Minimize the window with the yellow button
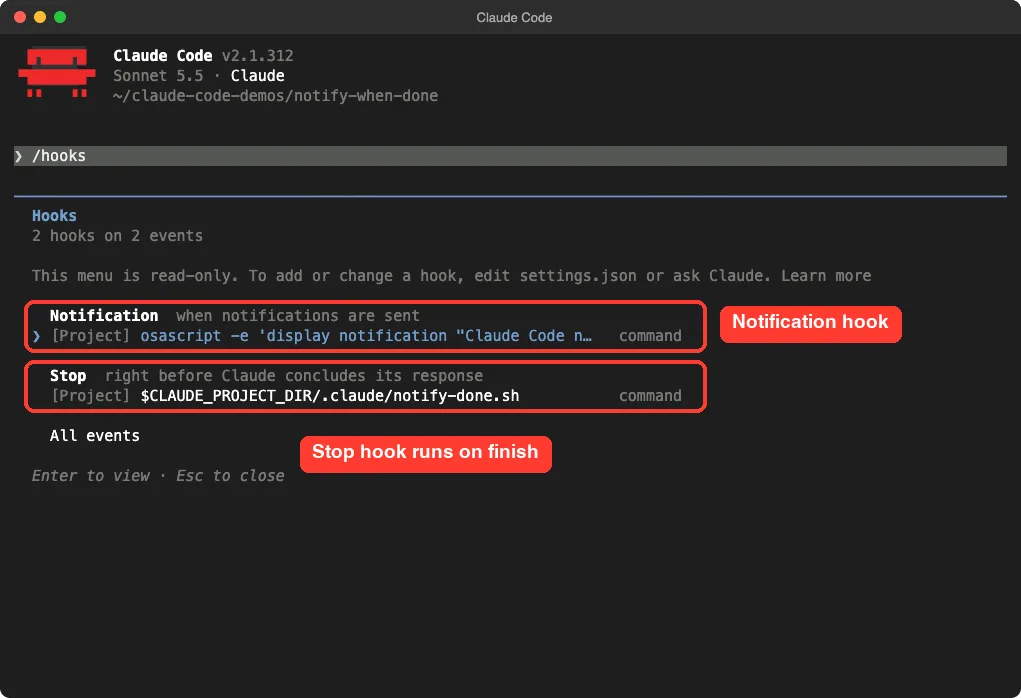 tap(40, 17)
